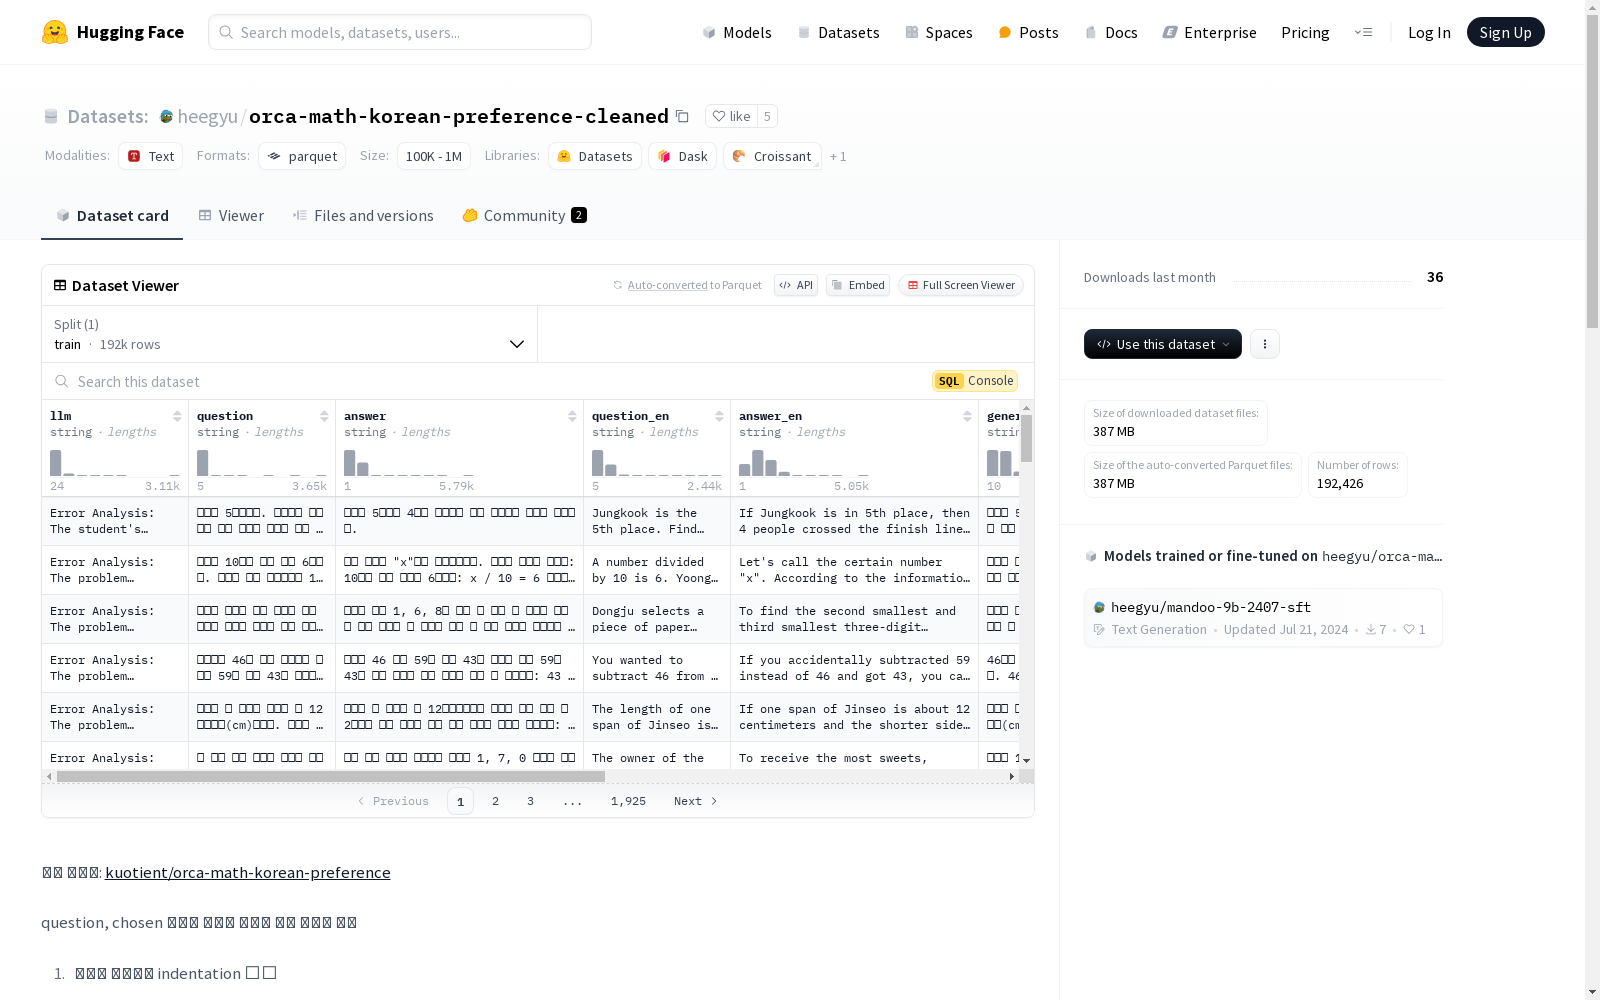Go to Datasets in the top navigation
1600x1000 pixels.
(x=838, y=32)
